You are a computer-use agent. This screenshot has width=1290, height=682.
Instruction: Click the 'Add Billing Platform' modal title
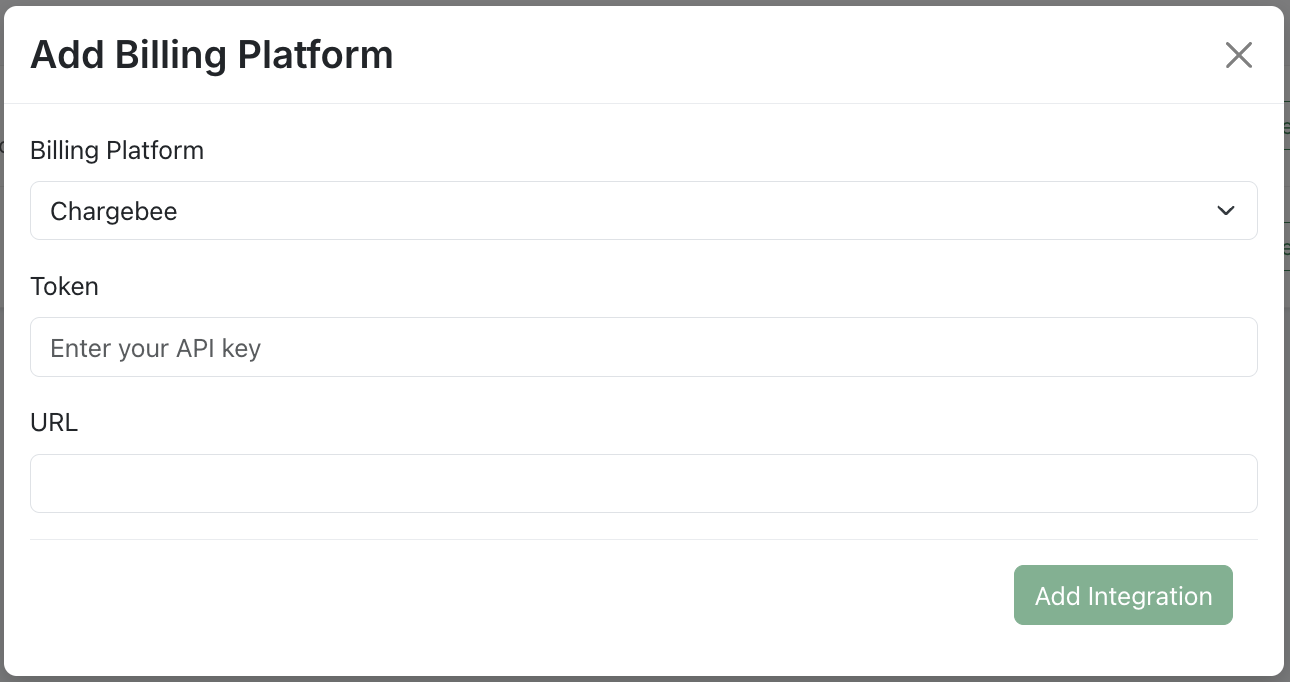click(x=212, y=55)
